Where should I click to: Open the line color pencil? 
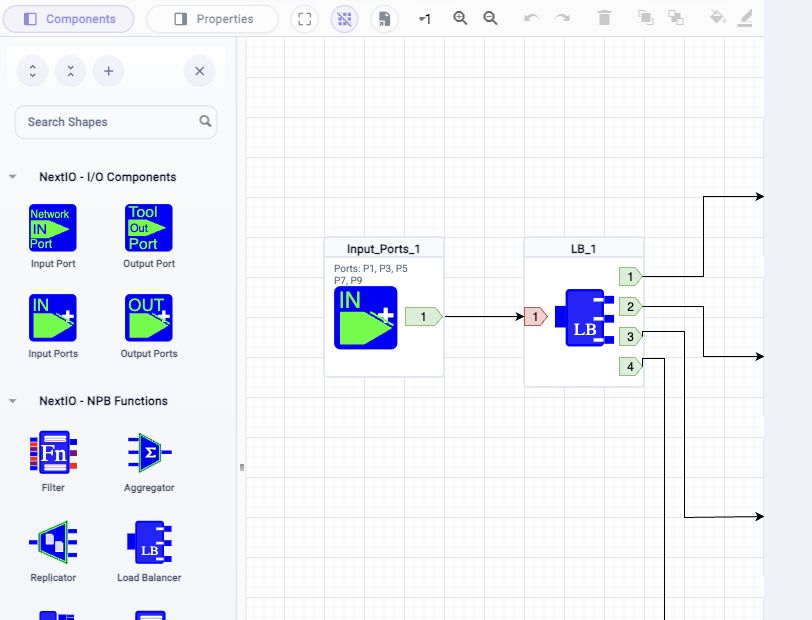(745, 18)
